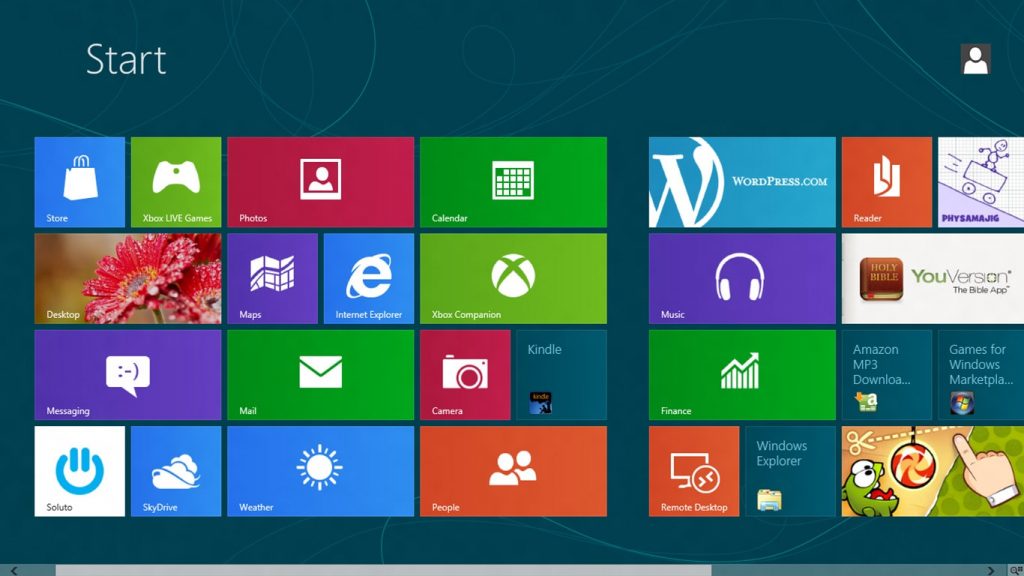Launch Xbox LIVE Games
The image size is (1024, 576).
coord(176,181)
